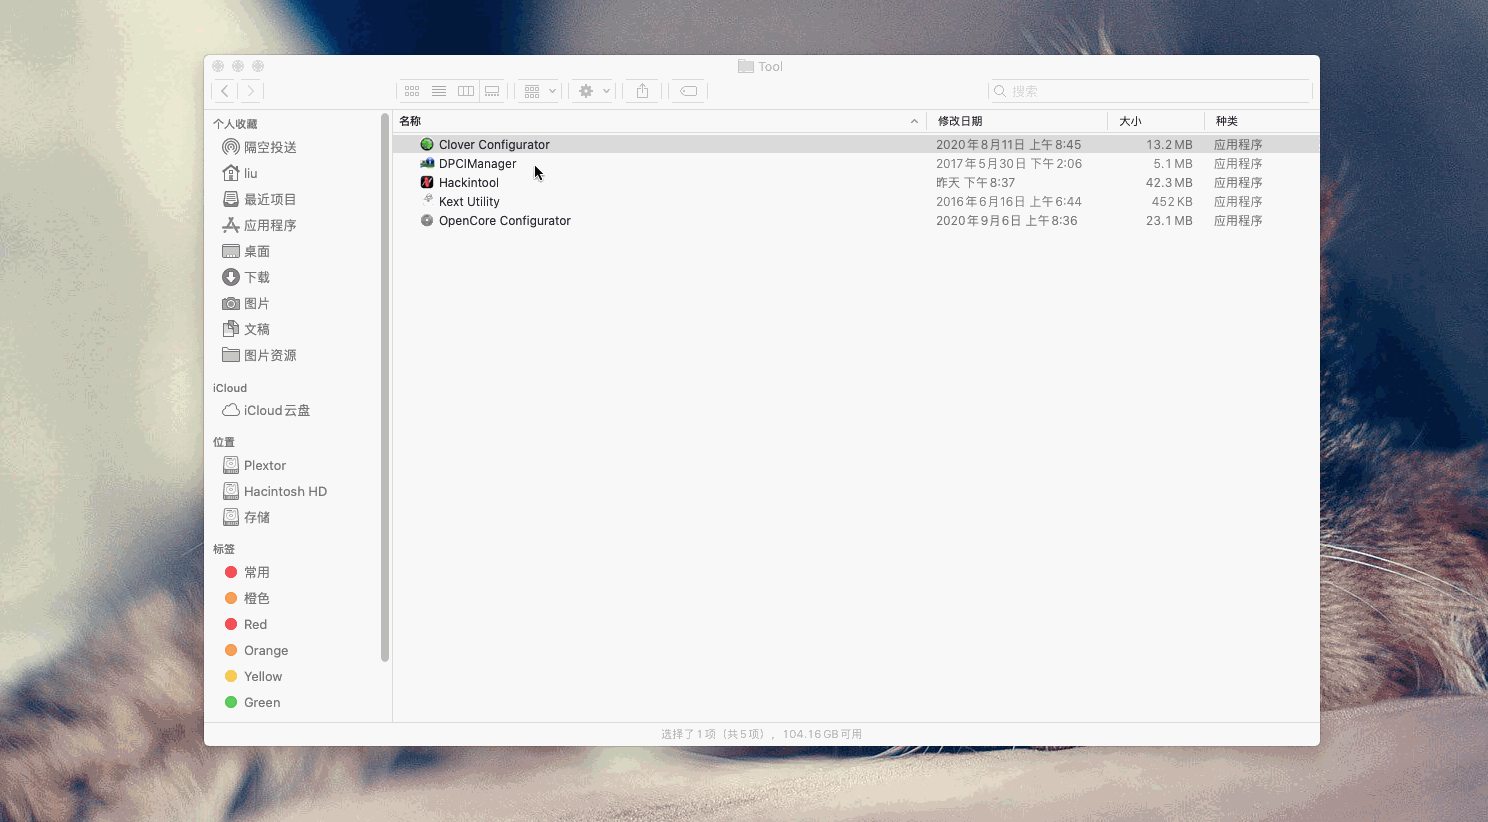Screen dimensions: 1488x822
Task: Select the Clover Configurator app icon
Action: (427, 144)
